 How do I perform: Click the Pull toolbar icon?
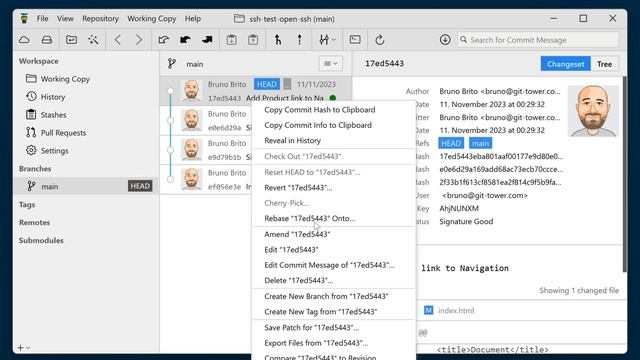(185, 40)
